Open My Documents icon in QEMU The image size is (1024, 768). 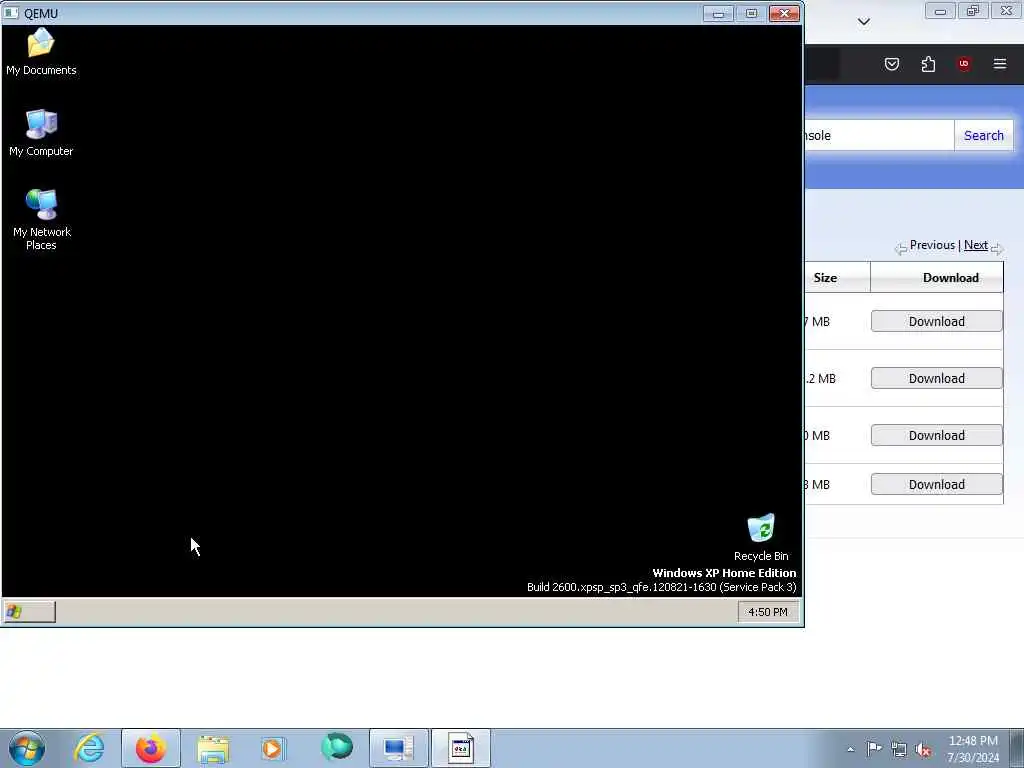click(40, 52)
